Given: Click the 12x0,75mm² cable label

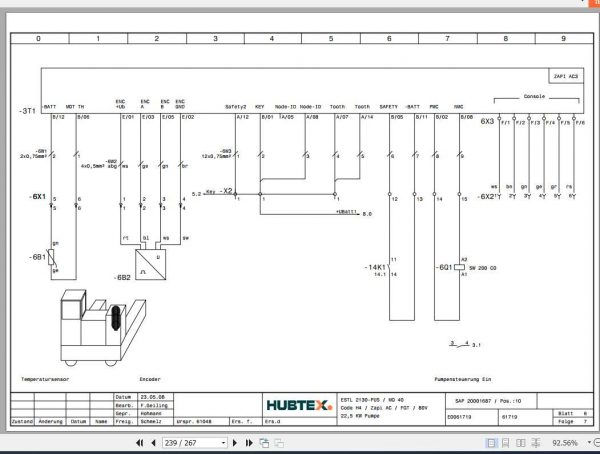Looking at the screenshot, I should pyautogui.click(x=216, y=156).
